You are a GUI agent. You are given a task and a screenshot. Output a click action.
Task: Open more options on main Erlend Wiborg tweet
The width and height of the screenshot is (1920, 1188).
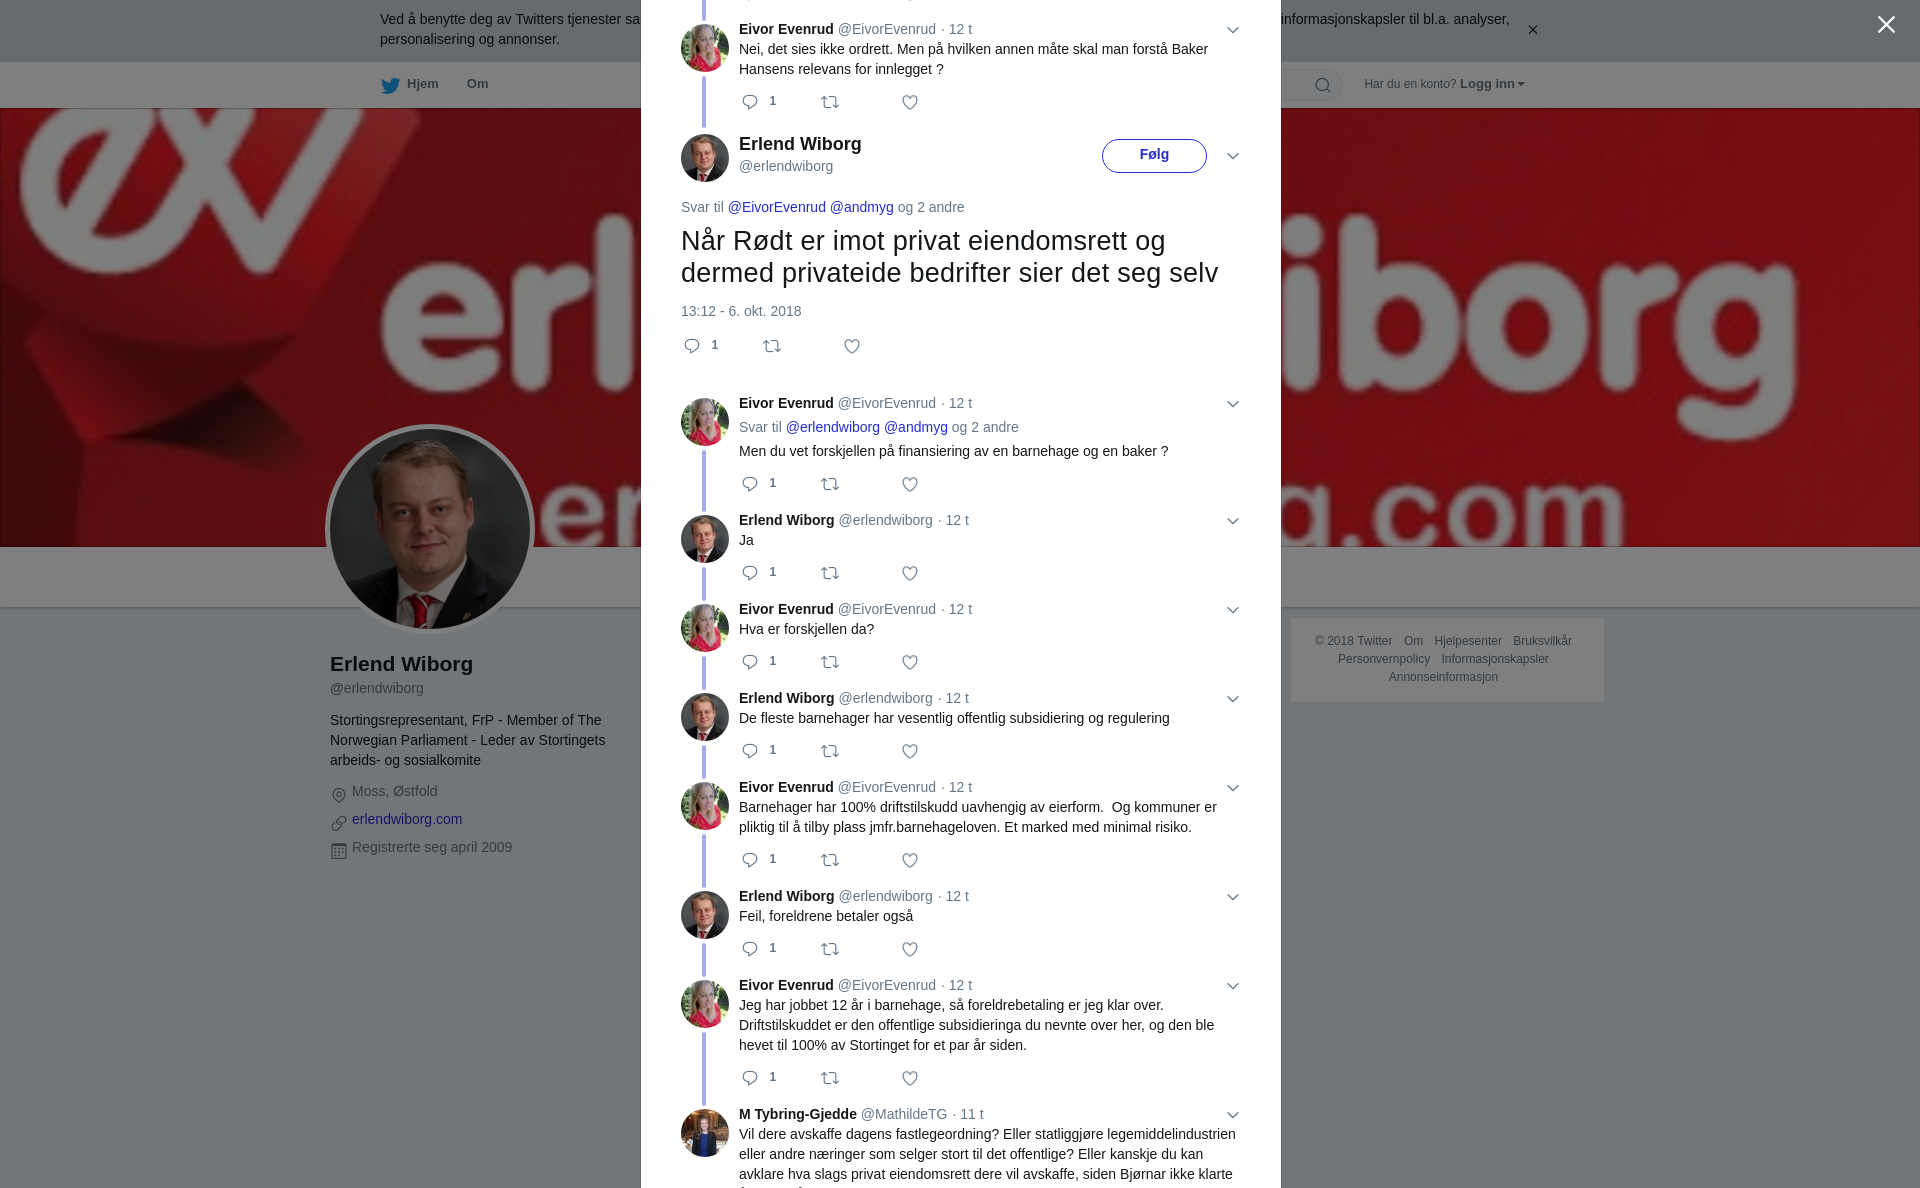pos(1233,156)
